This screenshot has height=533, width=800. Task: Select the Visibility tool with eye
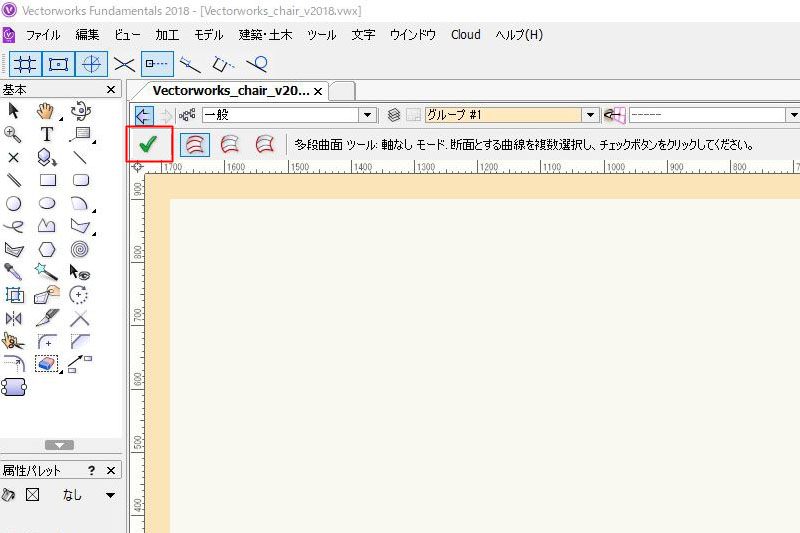(80, 272)
